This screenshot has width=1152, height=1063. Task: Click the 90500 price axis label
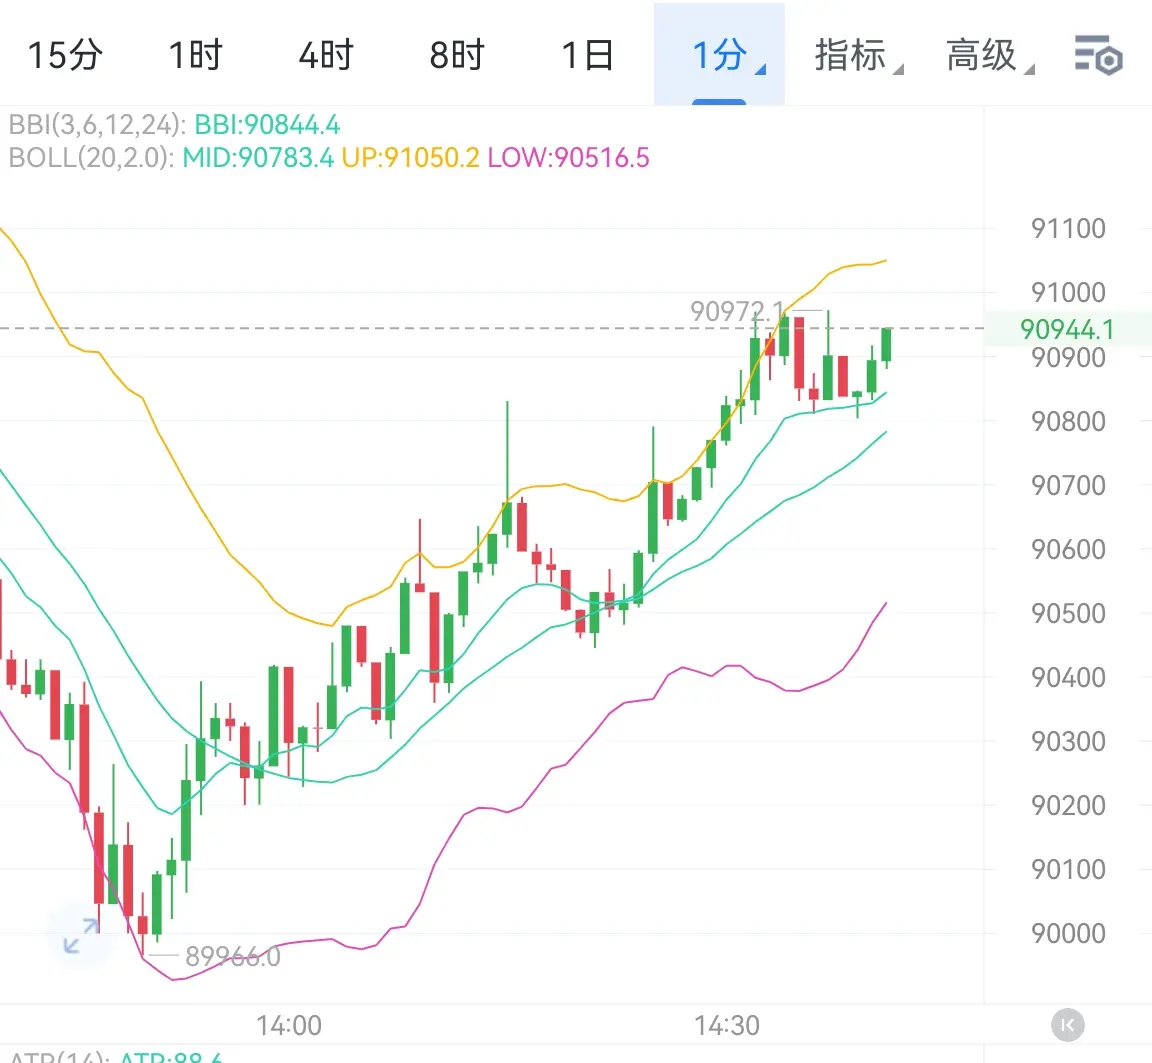point(1068,613)
